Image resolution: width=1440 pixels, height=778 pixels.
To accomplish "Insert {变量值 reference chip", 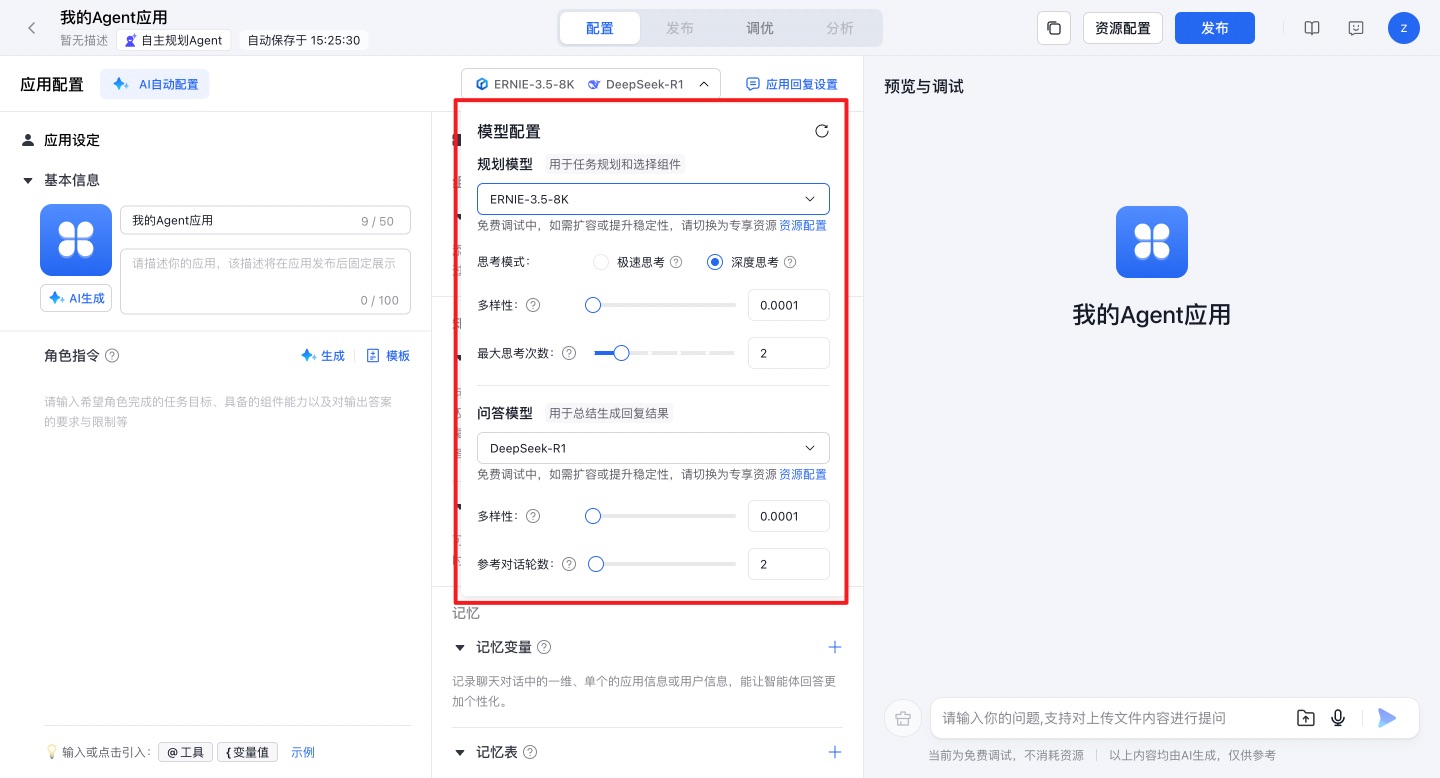I will (247, 752).
